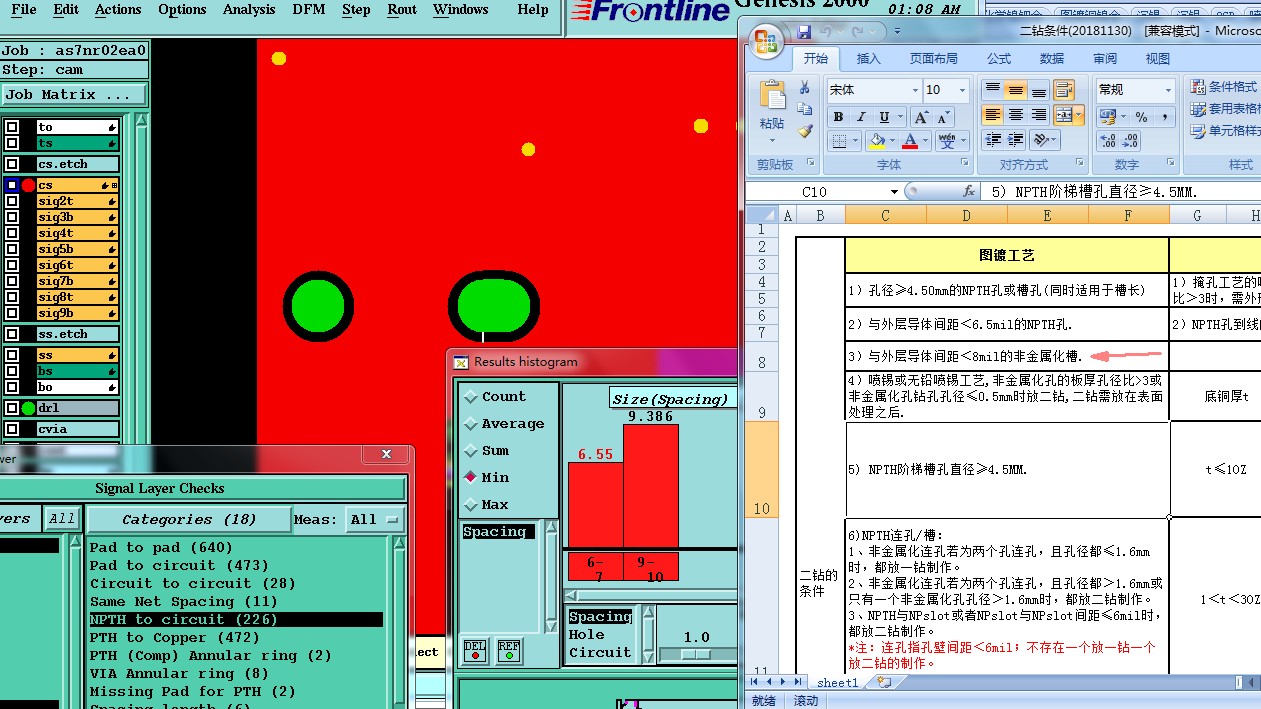Select the Sum radio option
The height and width of the screenshot is (709, 1261).
coord(470,450)
